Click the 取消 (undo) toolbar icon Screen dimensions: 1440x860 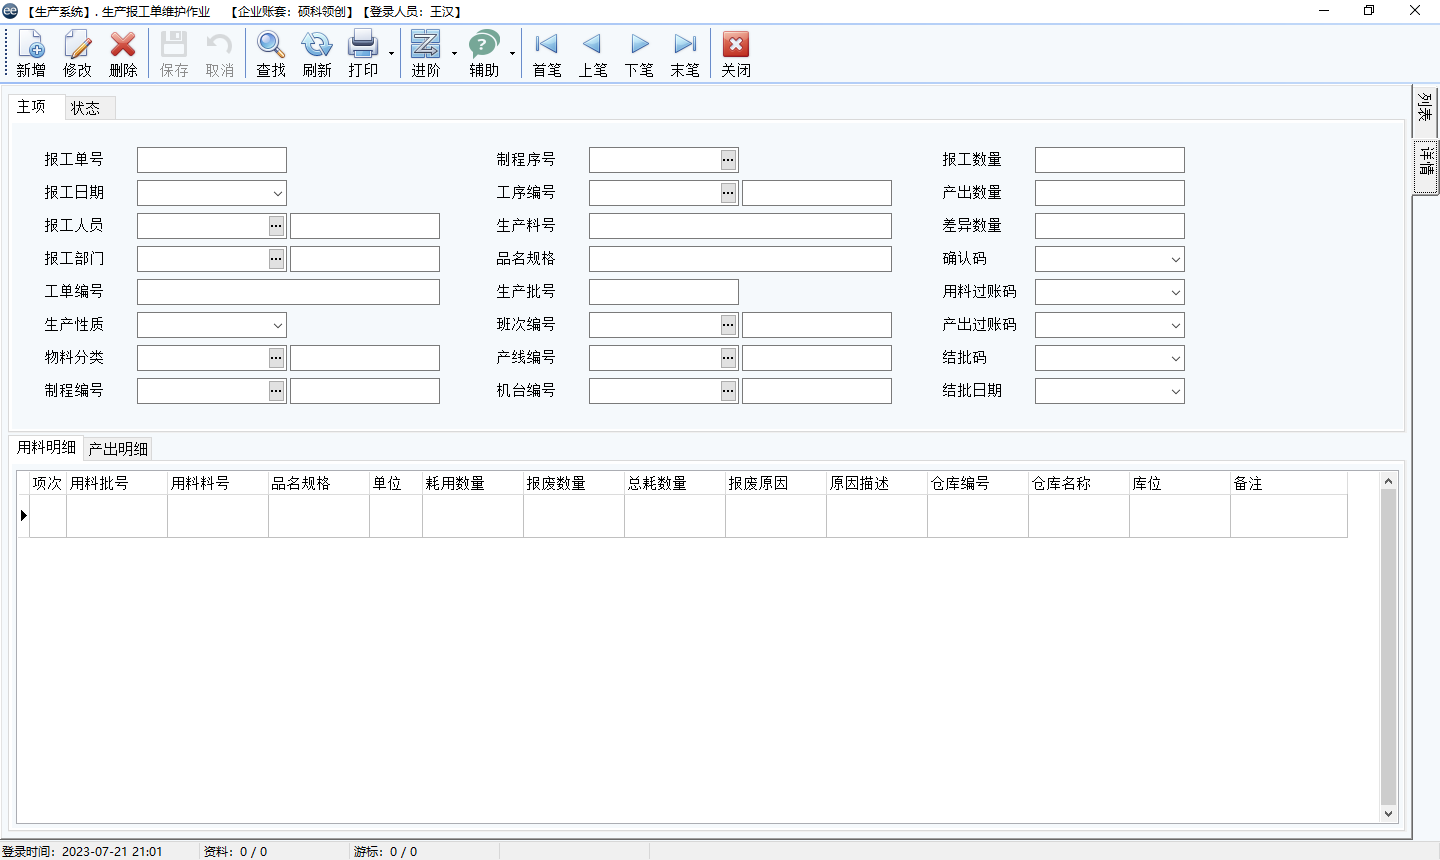pos(220,53)
